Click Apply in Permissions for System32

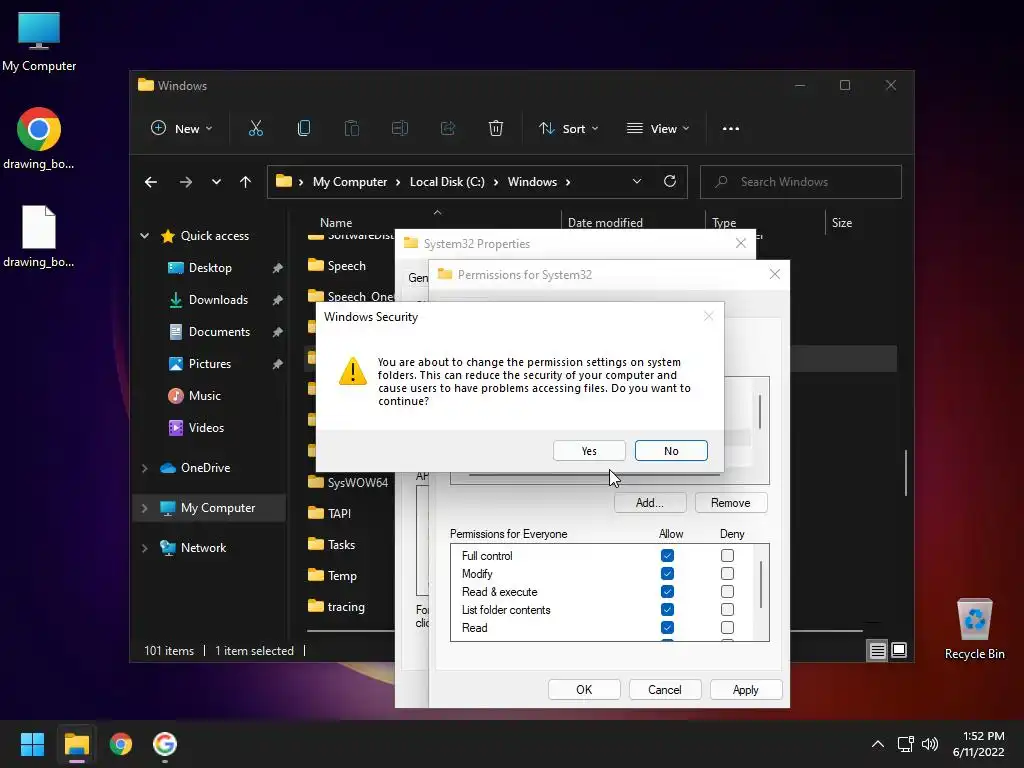[x=745, y=690]
